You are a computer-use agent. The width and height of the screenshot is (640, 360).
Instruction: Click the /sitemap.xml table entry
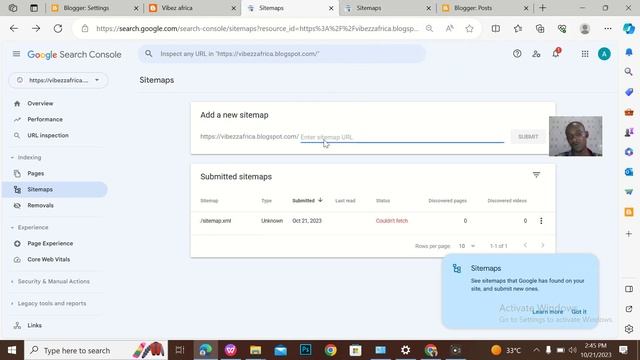[216, 221]
